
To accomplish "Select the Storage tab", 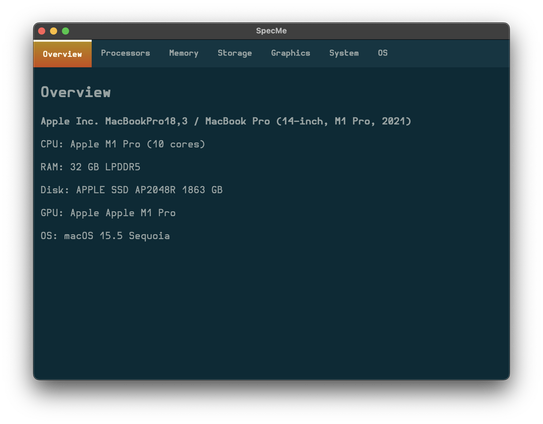I will (x=234, y=53).
